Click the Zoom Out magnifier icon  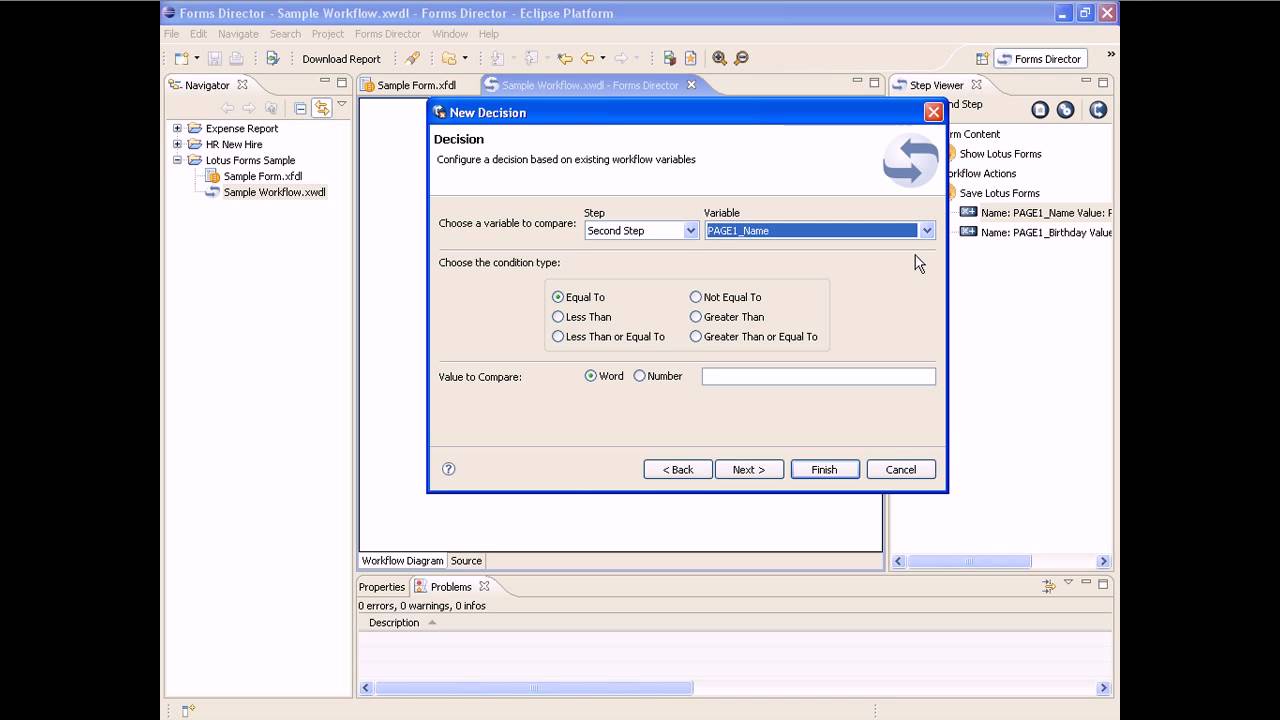click(x=741, y=59)
